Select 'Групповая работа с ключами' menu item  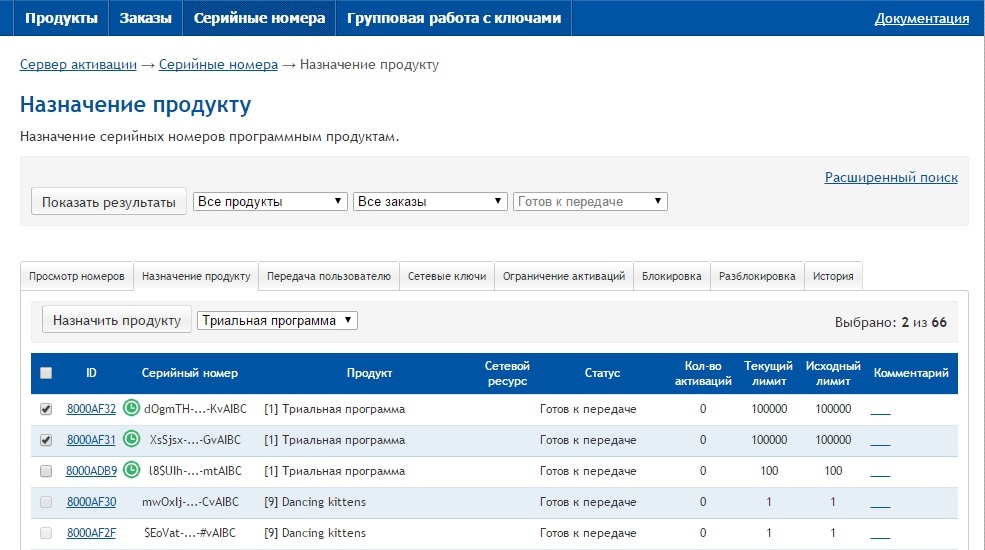pos(454,18)
